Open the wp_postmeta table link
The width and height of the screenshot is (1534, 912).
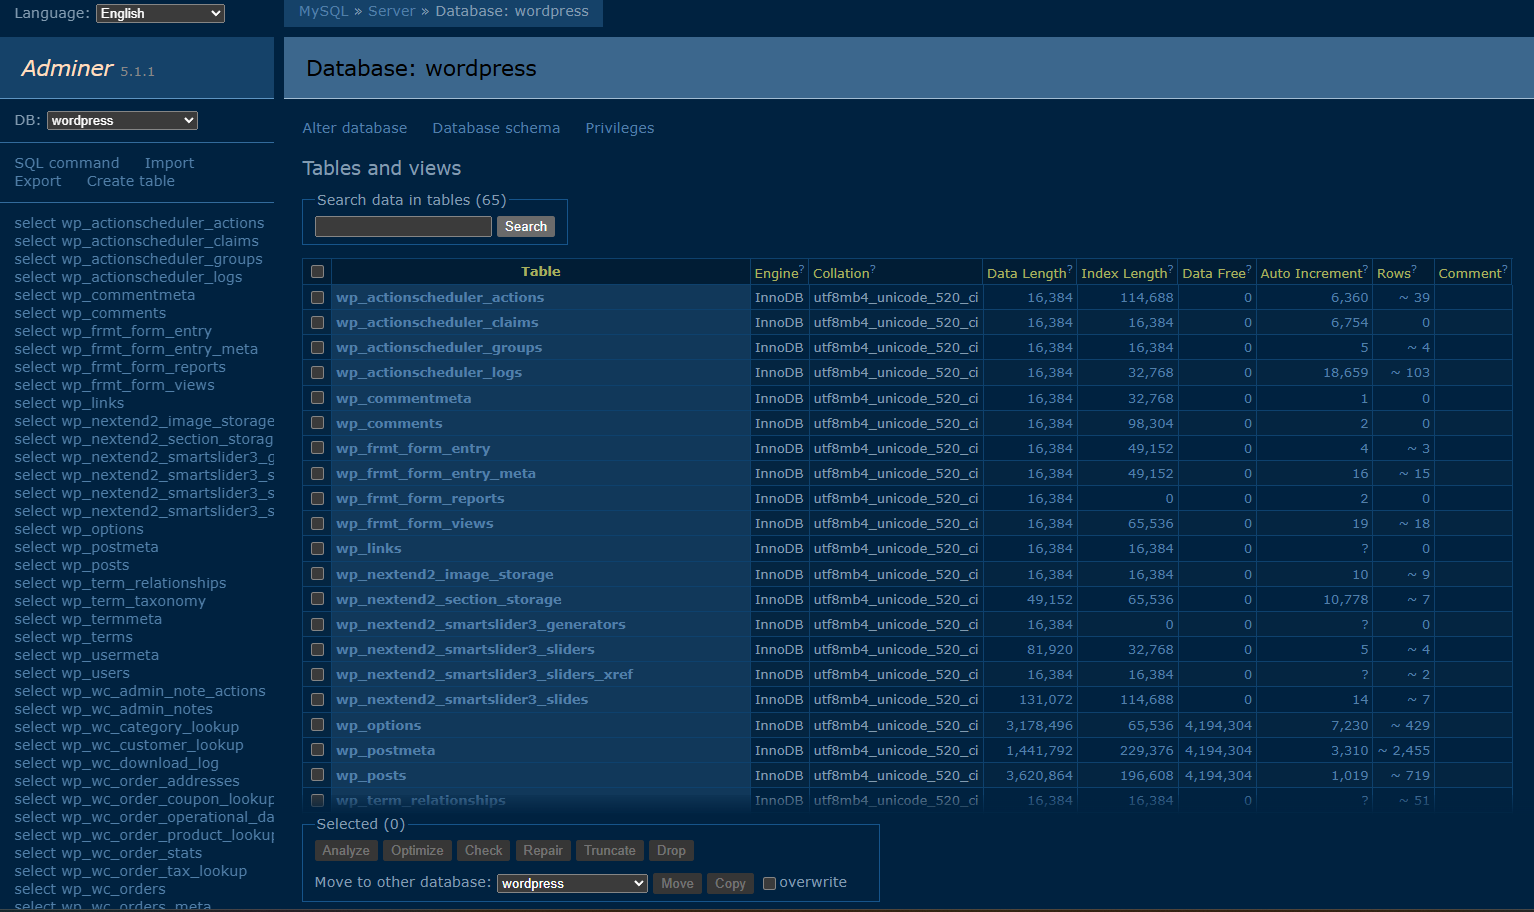[x=385, y=750]
